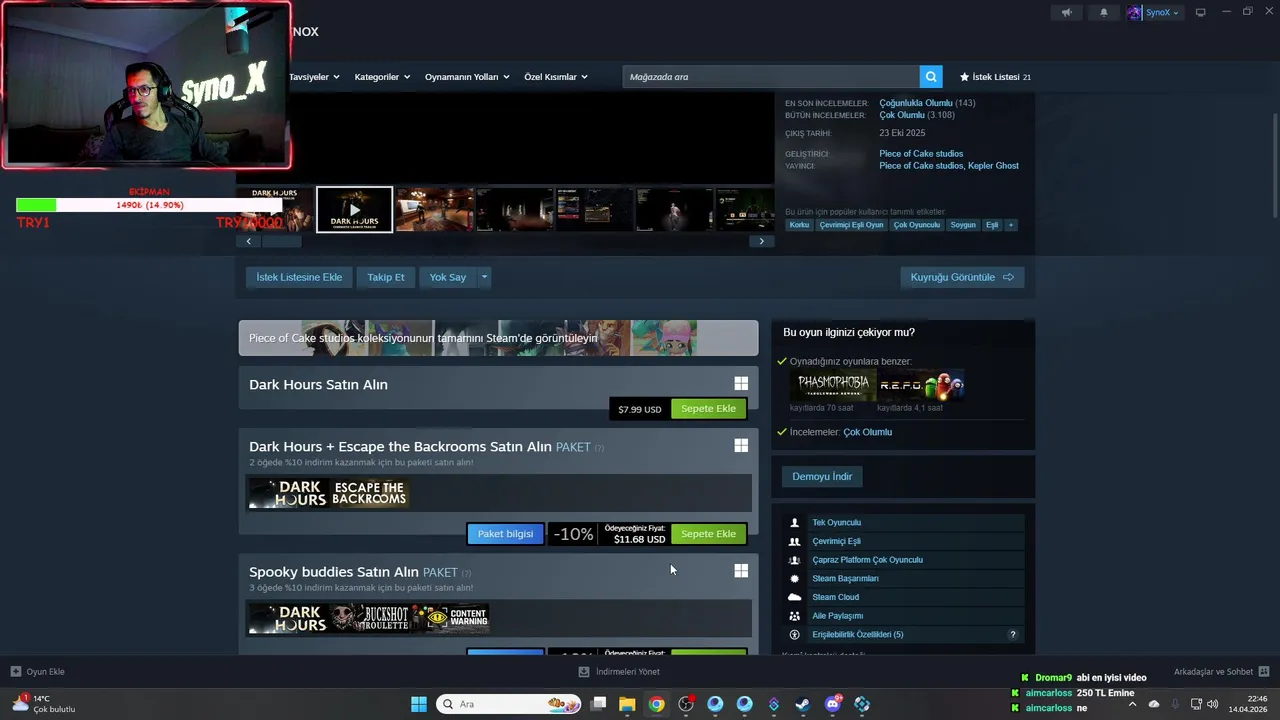The height and width of the screenshot is (720, 1280).
Task: Click the Steam Cloud icon
Action: pos(795,597)
